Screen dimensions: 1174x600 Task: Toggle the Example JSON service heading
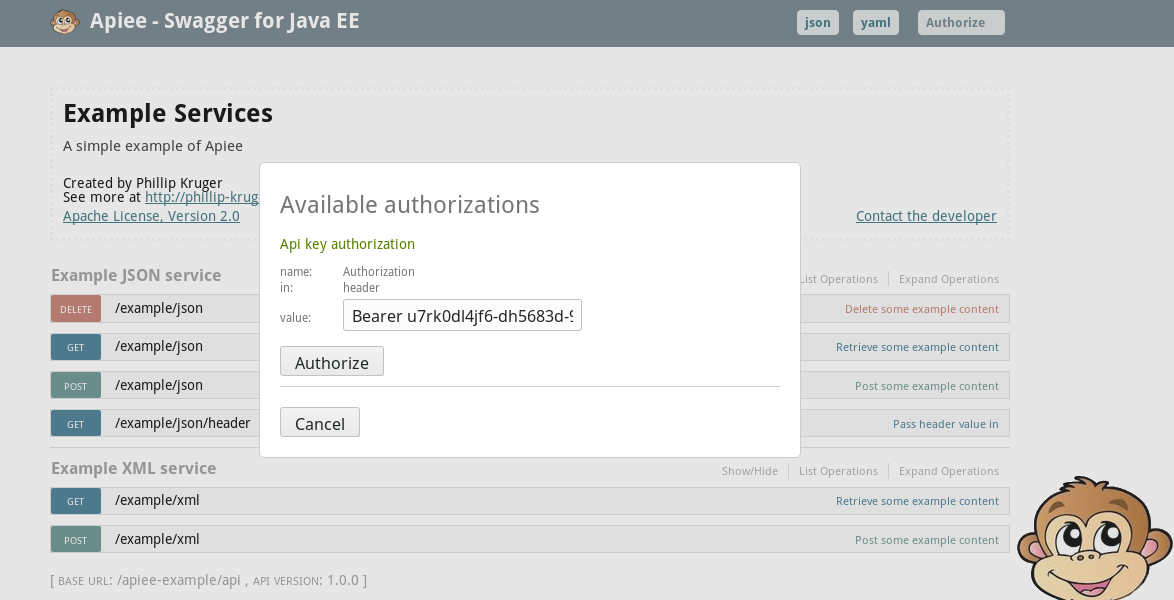[x=136, y=275]
